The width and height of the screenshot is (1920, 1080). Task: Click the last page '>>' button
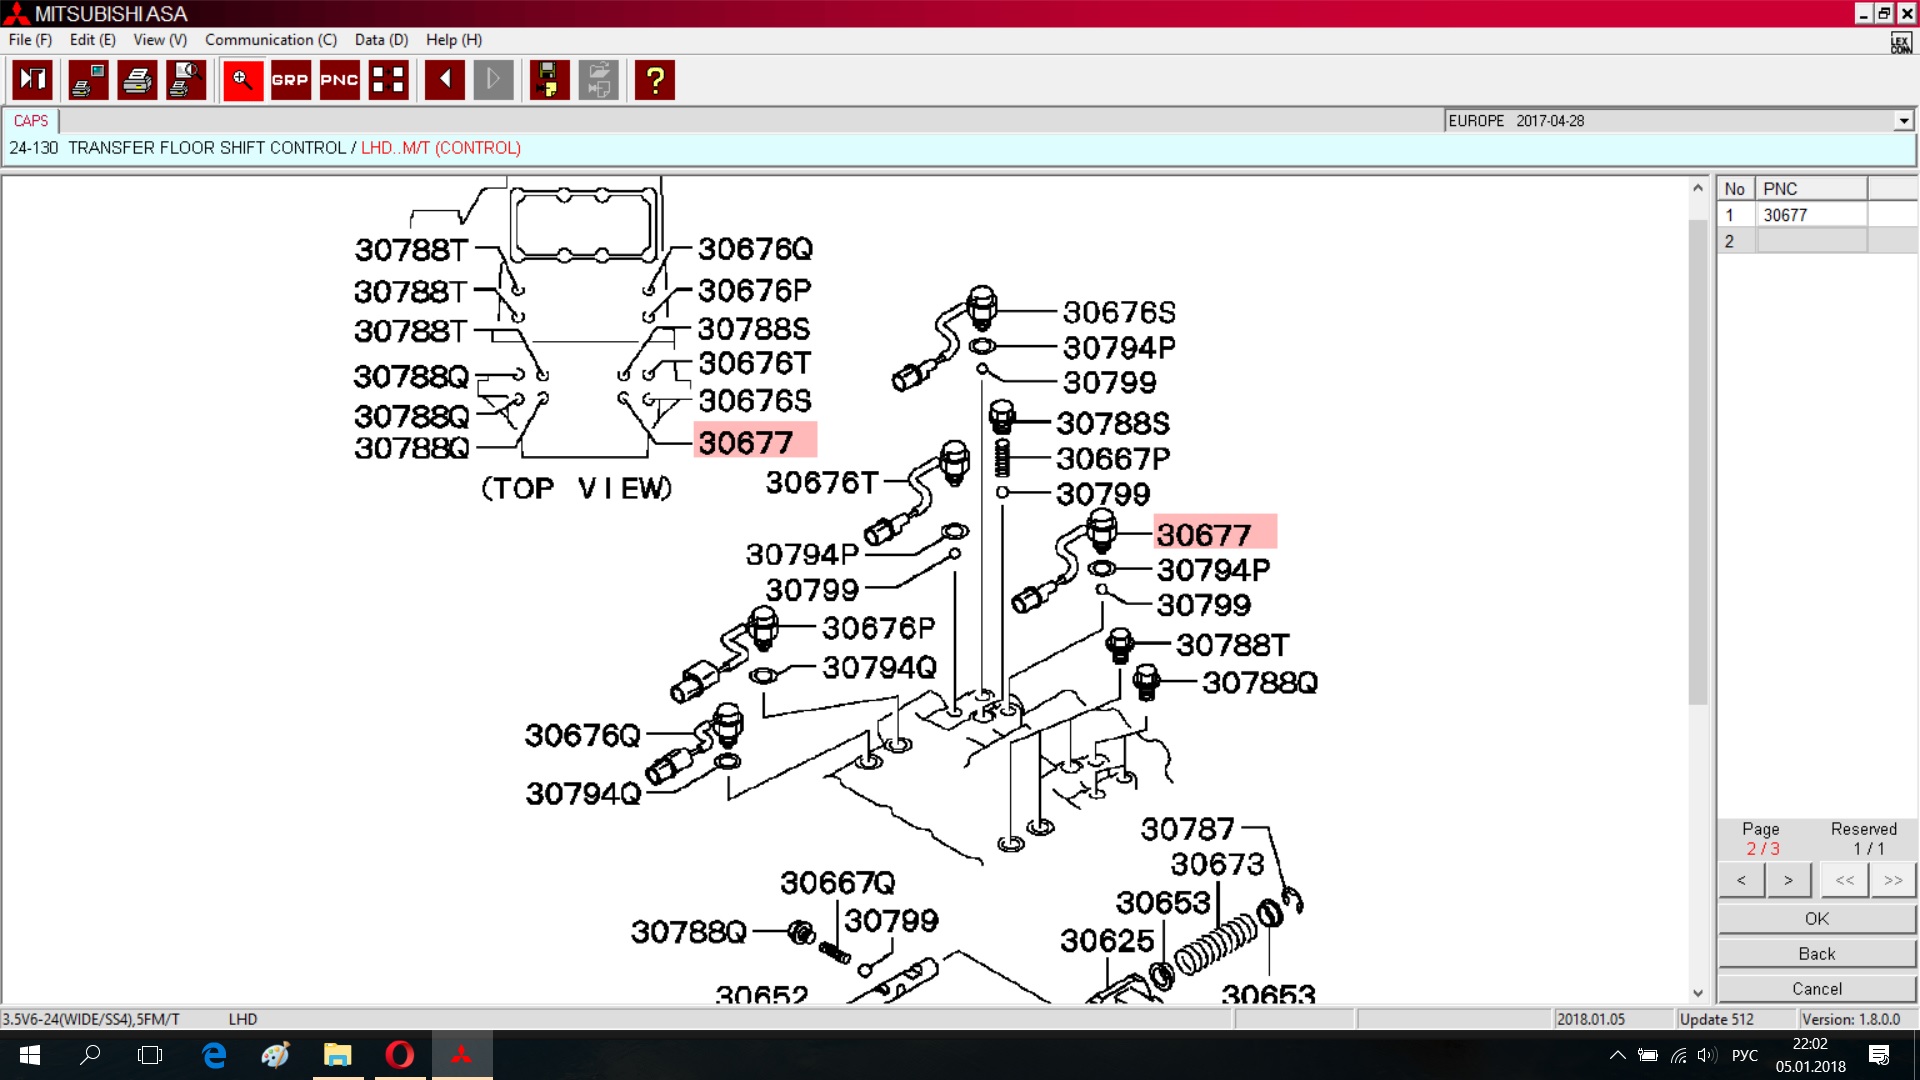1892,880
